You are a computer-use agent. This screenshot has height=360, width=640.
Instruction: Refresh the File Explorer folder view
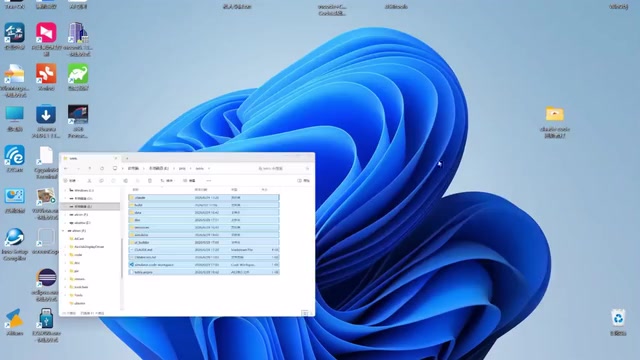pyautogui.click(x=102, y=168)
